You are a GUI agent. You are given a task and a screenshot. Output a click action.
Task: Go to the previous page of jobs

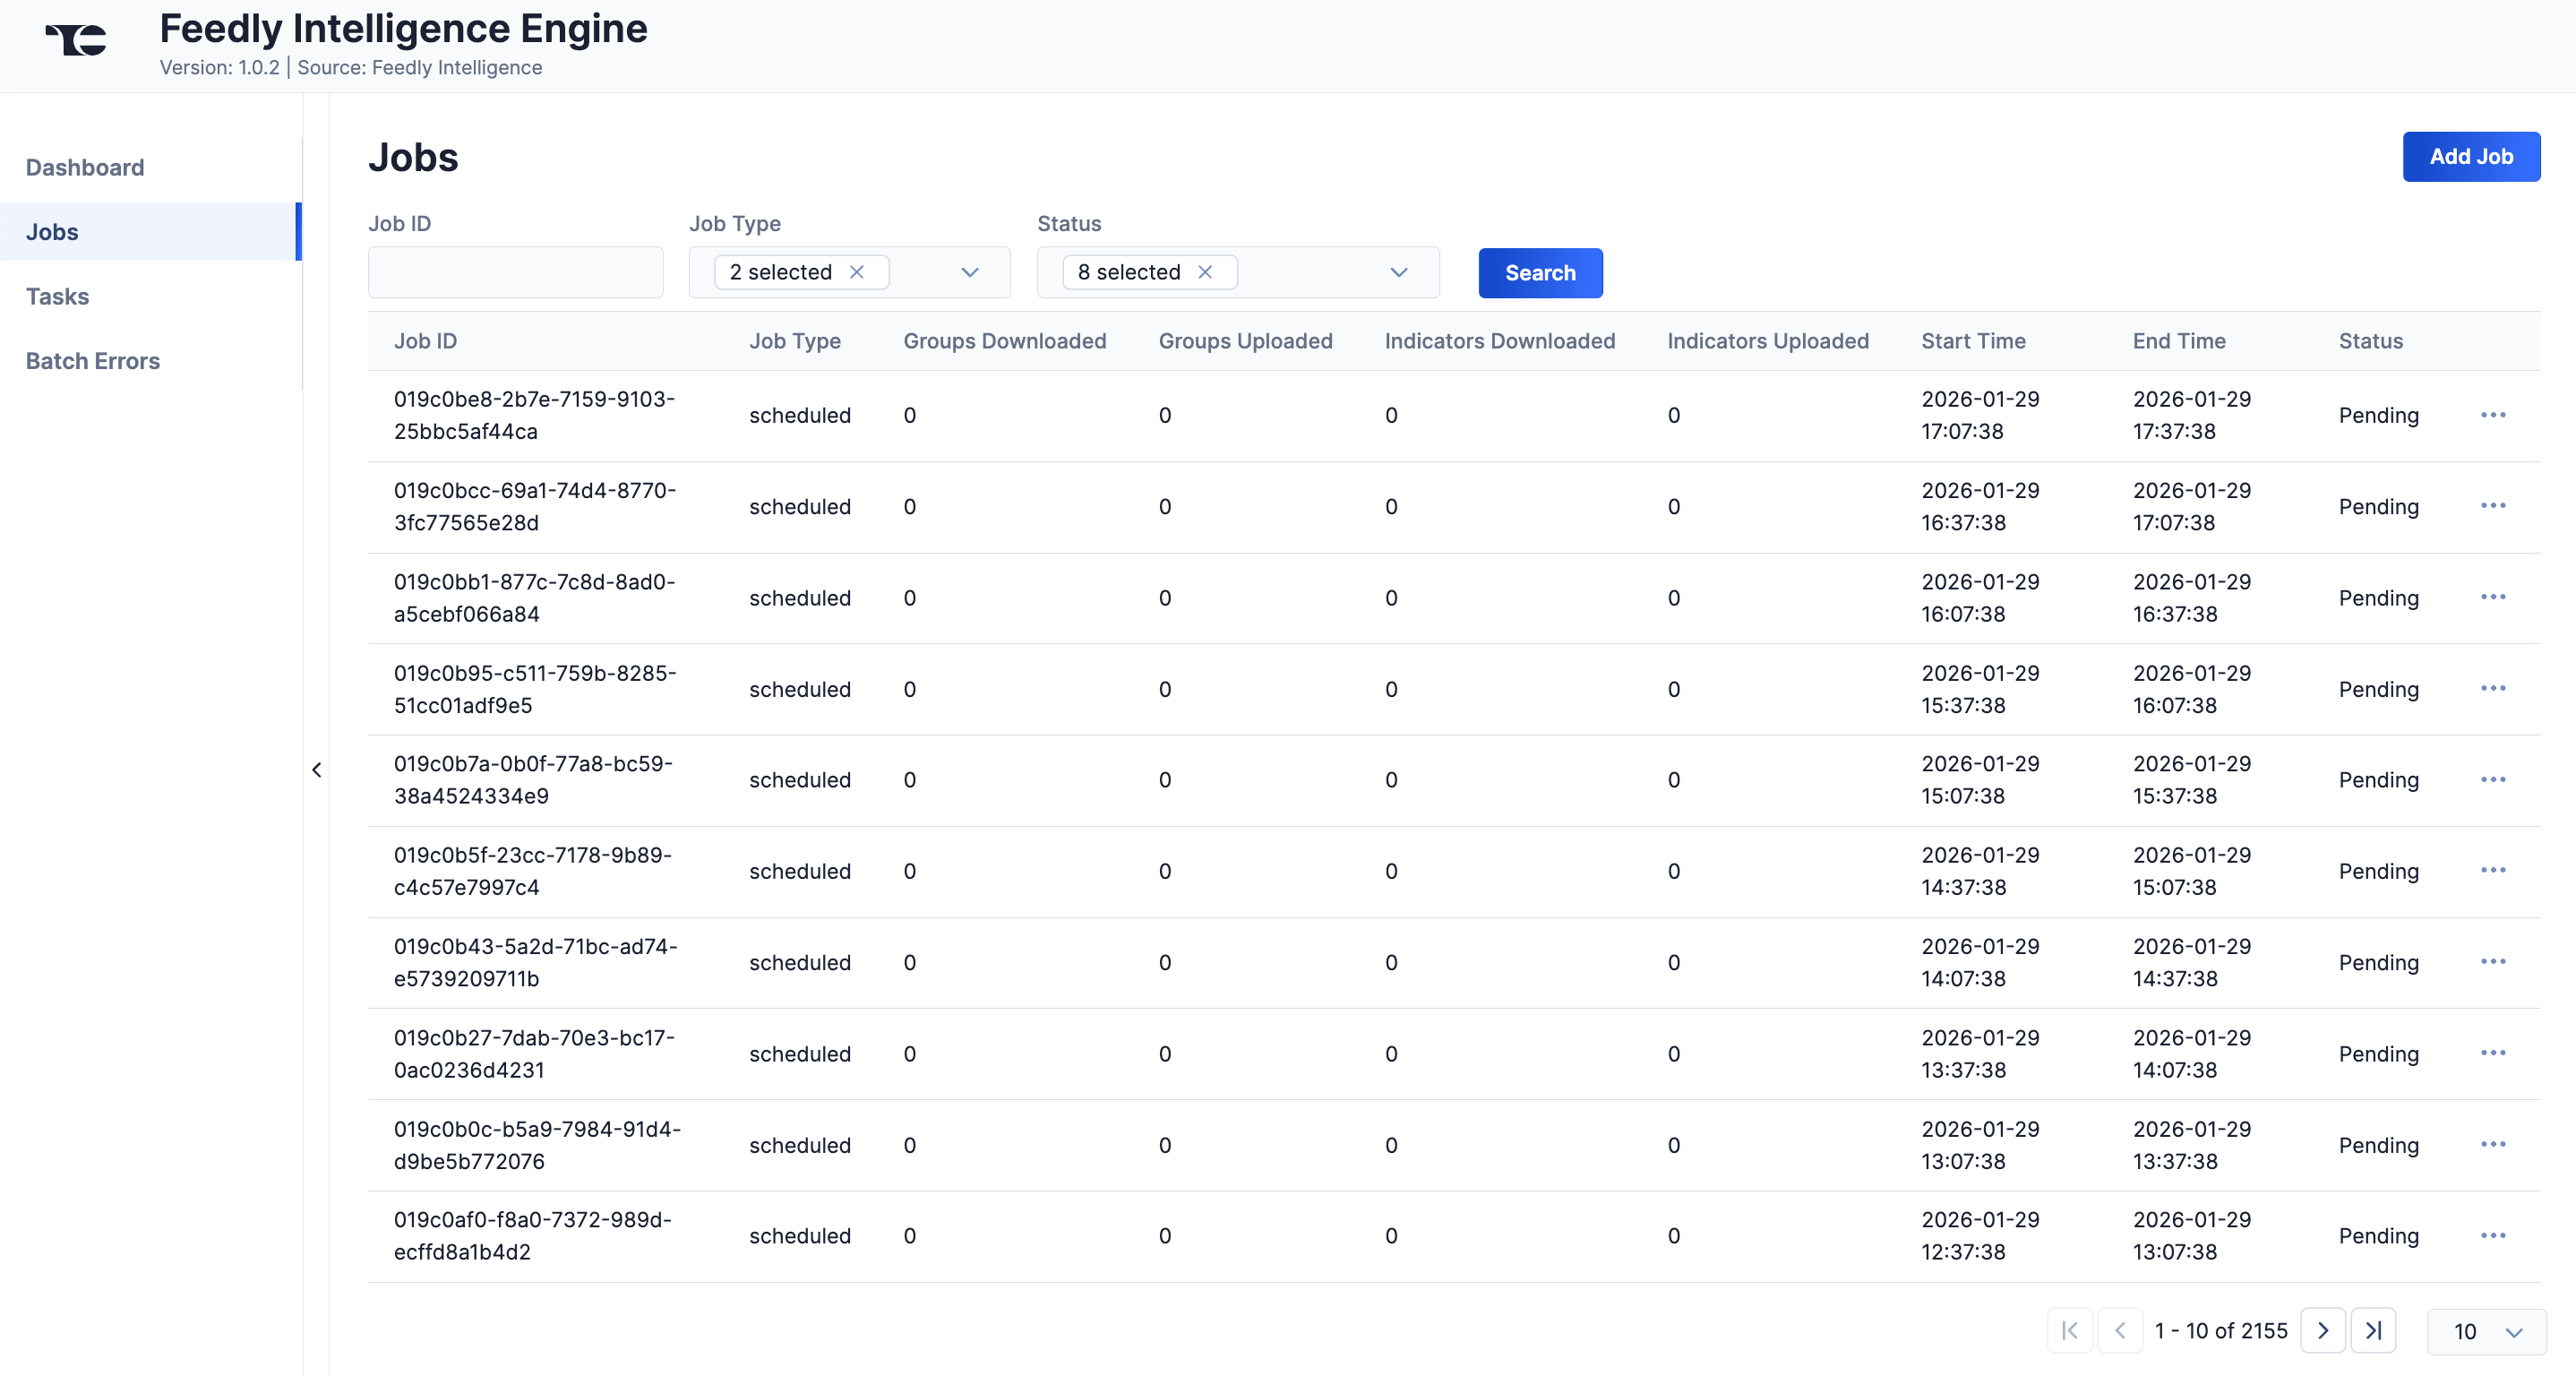pyautogui.click(x=2121, y=1331)
